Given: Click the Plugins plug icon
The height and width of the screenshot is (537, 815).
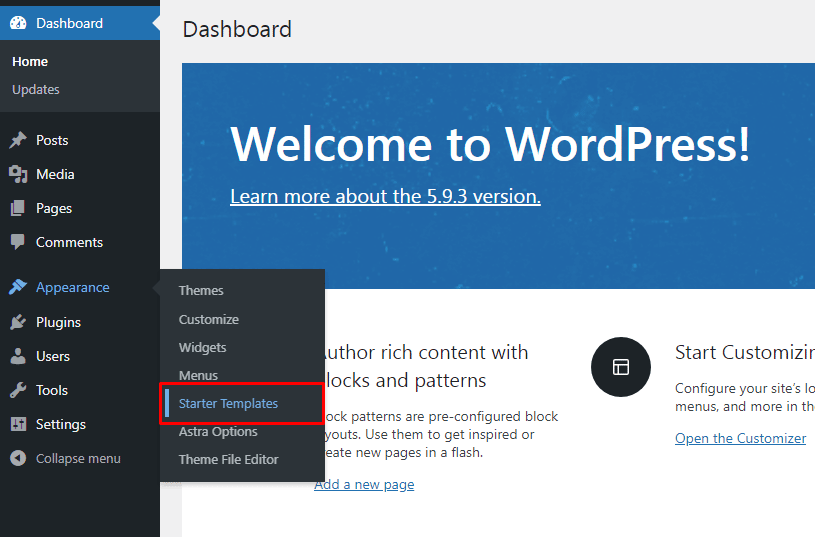Looking at the screenshot, I should tap(18, 322).
